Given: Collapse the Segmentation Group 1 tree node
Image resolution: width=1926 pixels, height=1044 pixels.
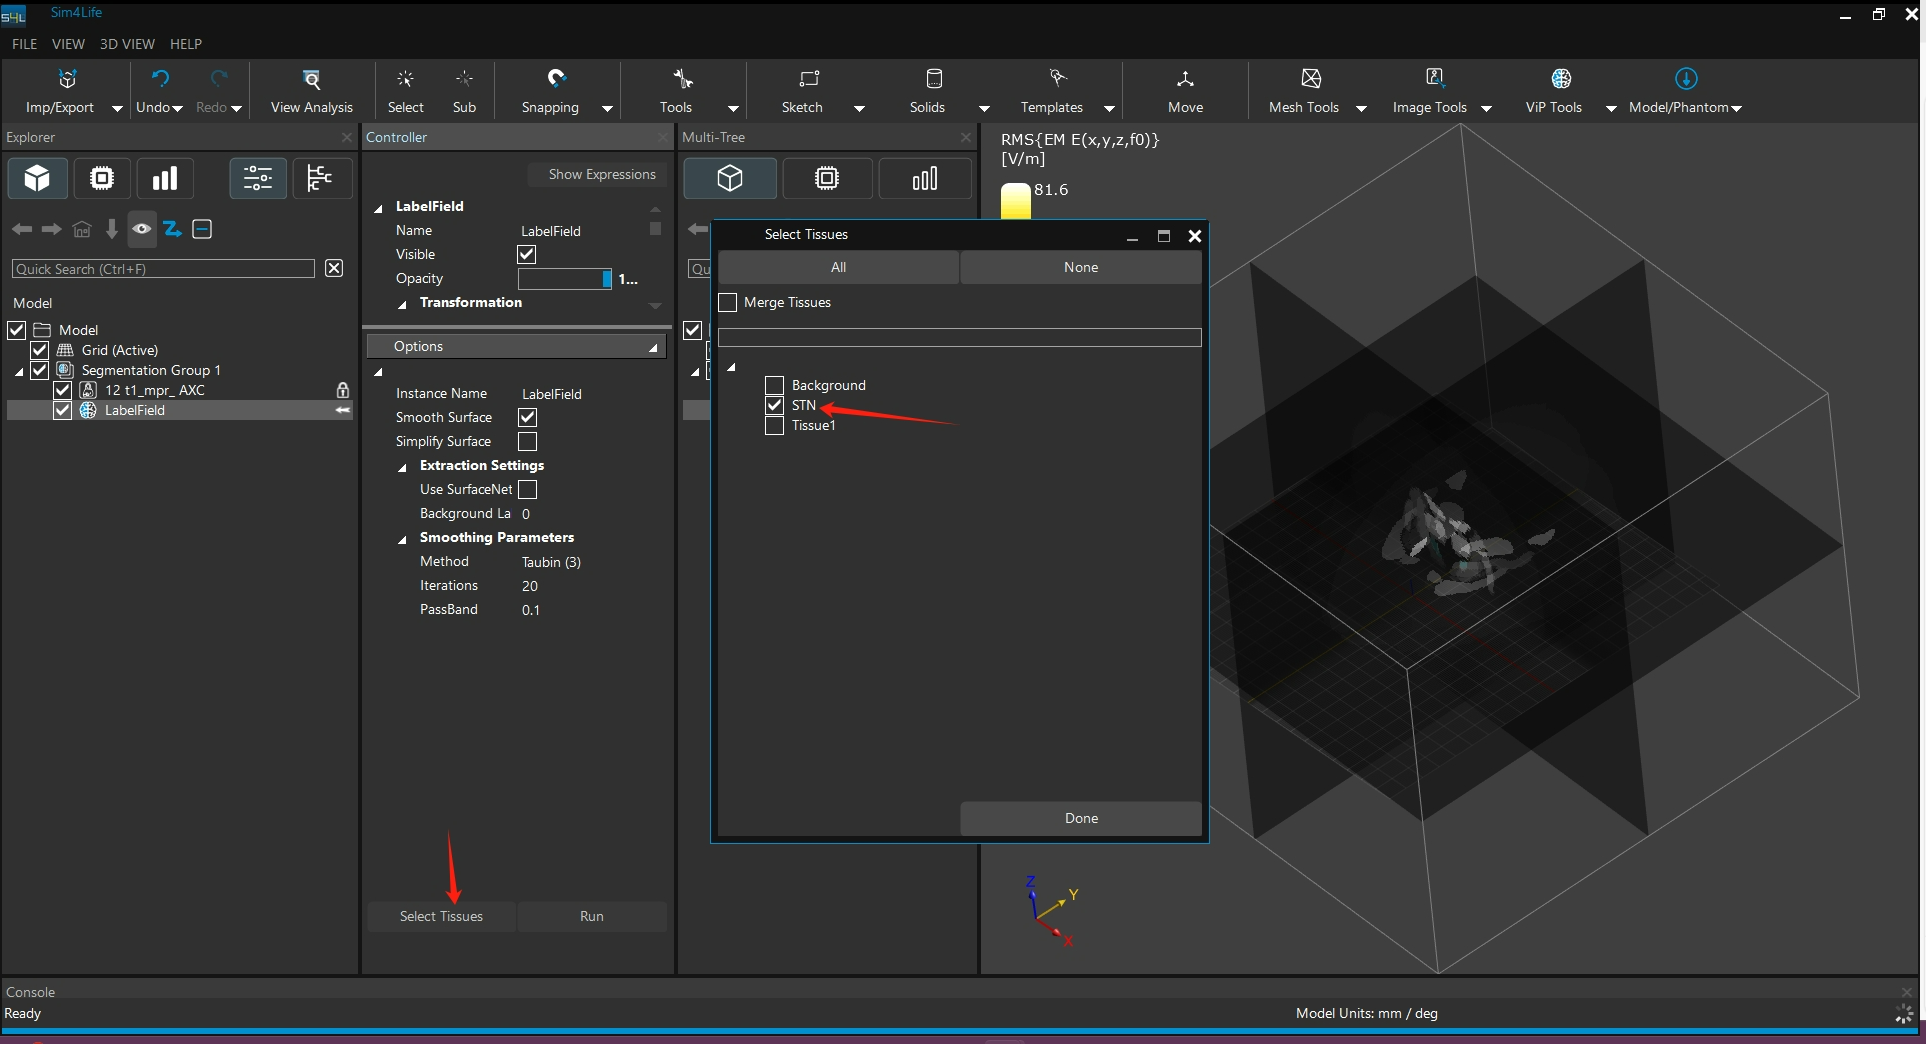Looking at the screenshot, I should pyautogui.click(x=19, y=372).
